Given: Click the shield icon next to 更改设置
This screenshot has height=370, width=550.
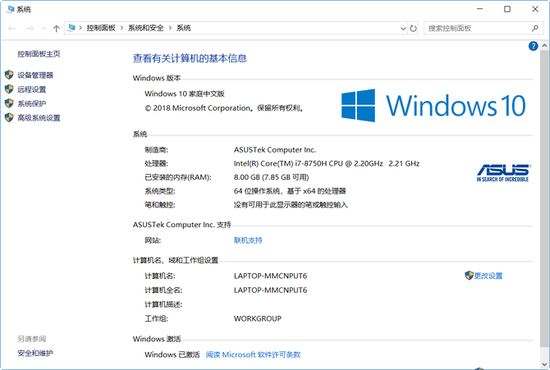Looking at the screenshot, I should point(469,276).
